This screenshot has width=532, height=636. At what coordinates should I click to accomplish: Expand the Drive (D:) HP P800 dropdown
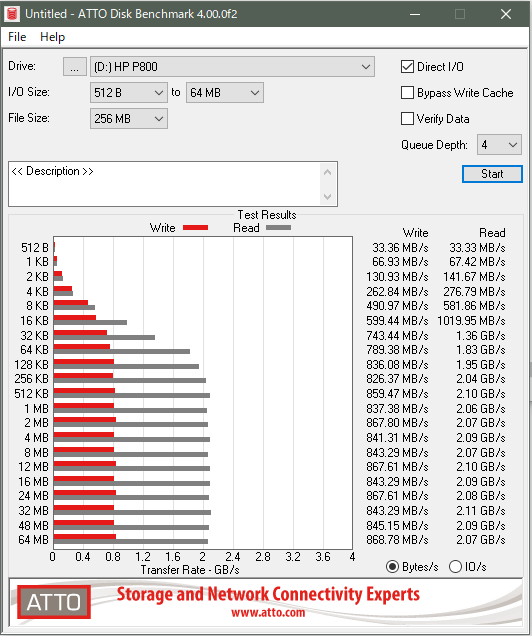click(x=232, y=67)
